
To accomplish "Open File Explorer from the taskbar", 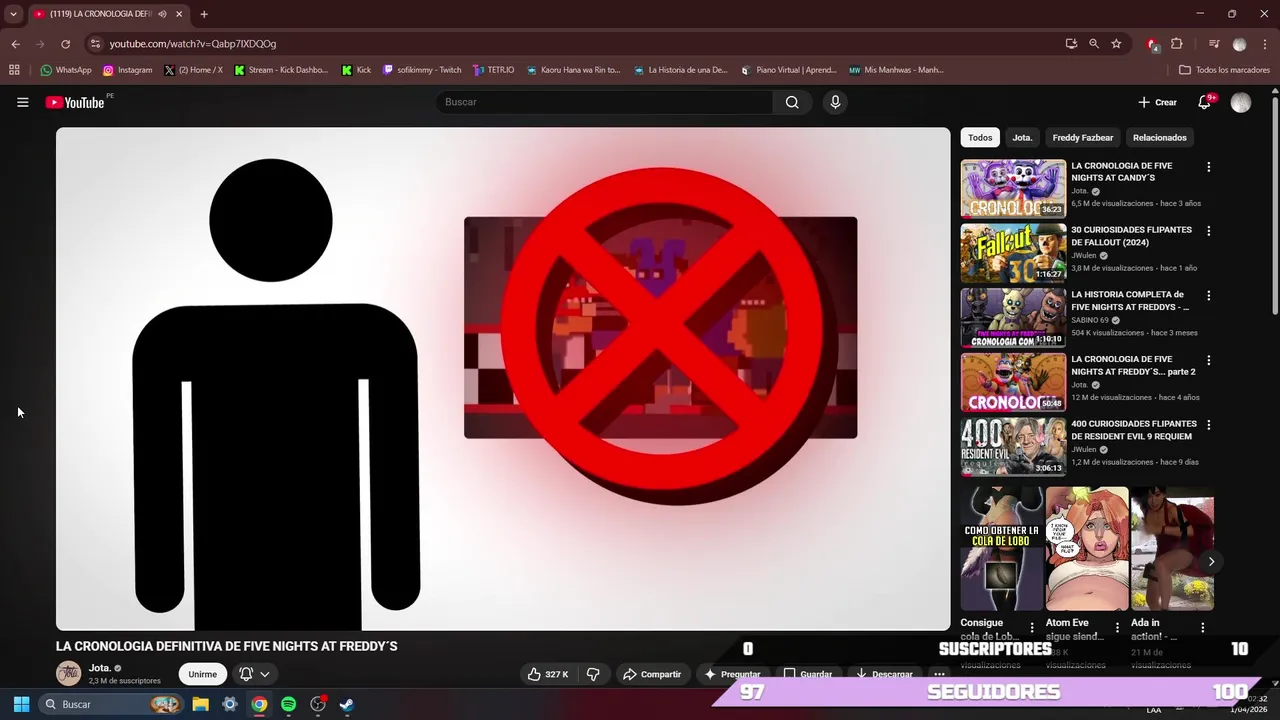I will point(200,704).
